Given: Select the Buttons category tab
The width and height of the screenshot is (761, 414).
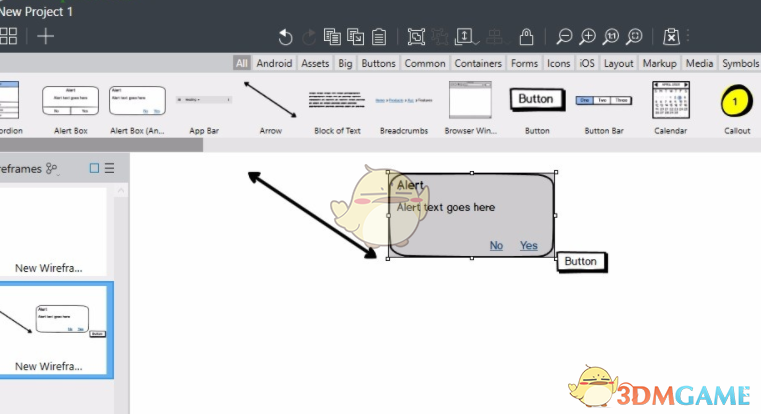Looking at the screenshot, I should tap(379, 63).
